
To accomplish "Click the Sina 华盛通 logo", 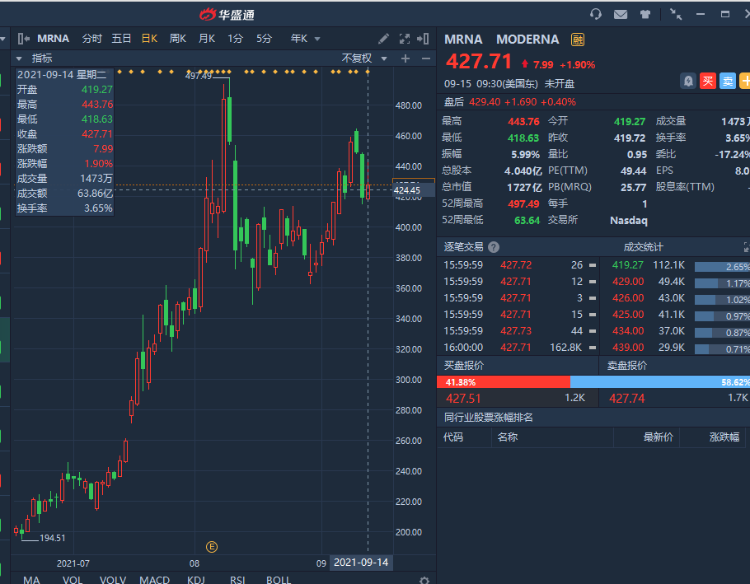I will click(x=227, y=15).
